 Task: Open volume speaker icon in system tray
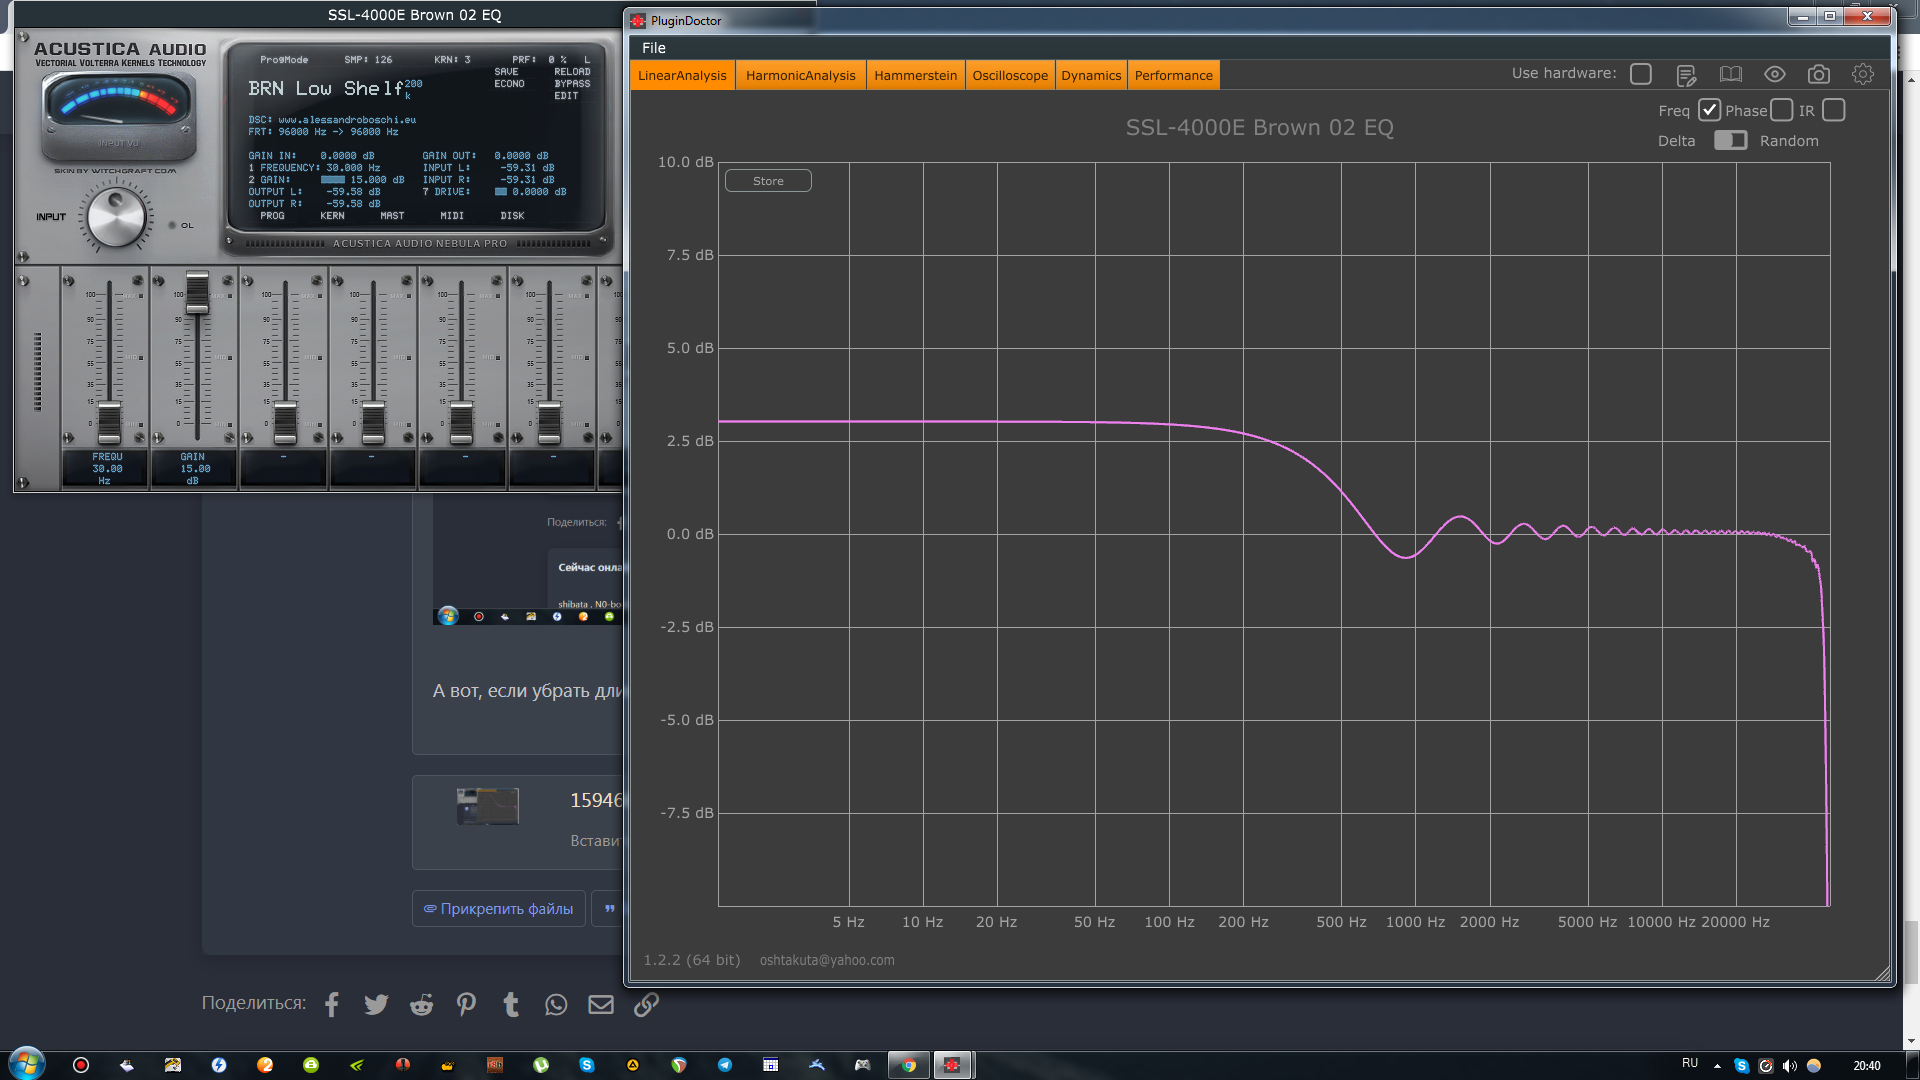click(x=1790, y=1066)
